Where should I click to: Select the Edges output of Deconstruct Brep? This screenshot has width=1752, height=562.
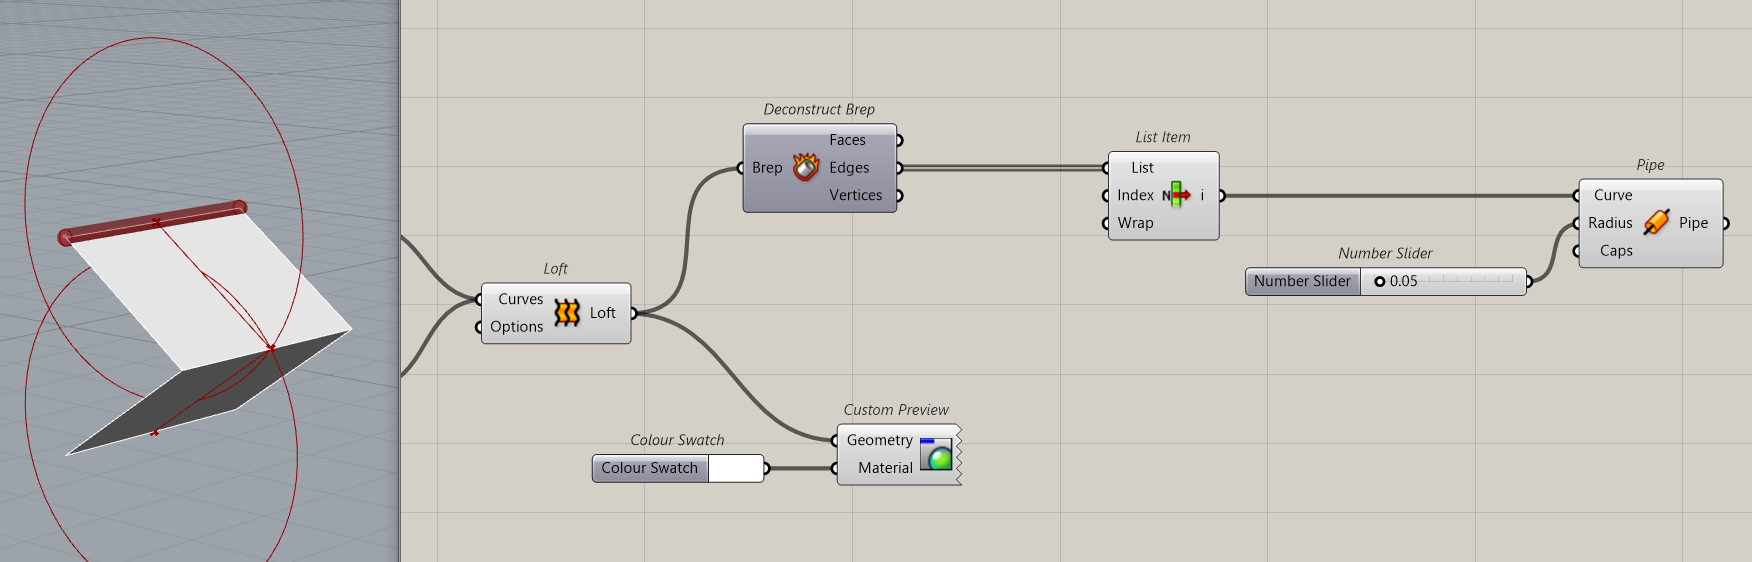click(x=849, y=168)
